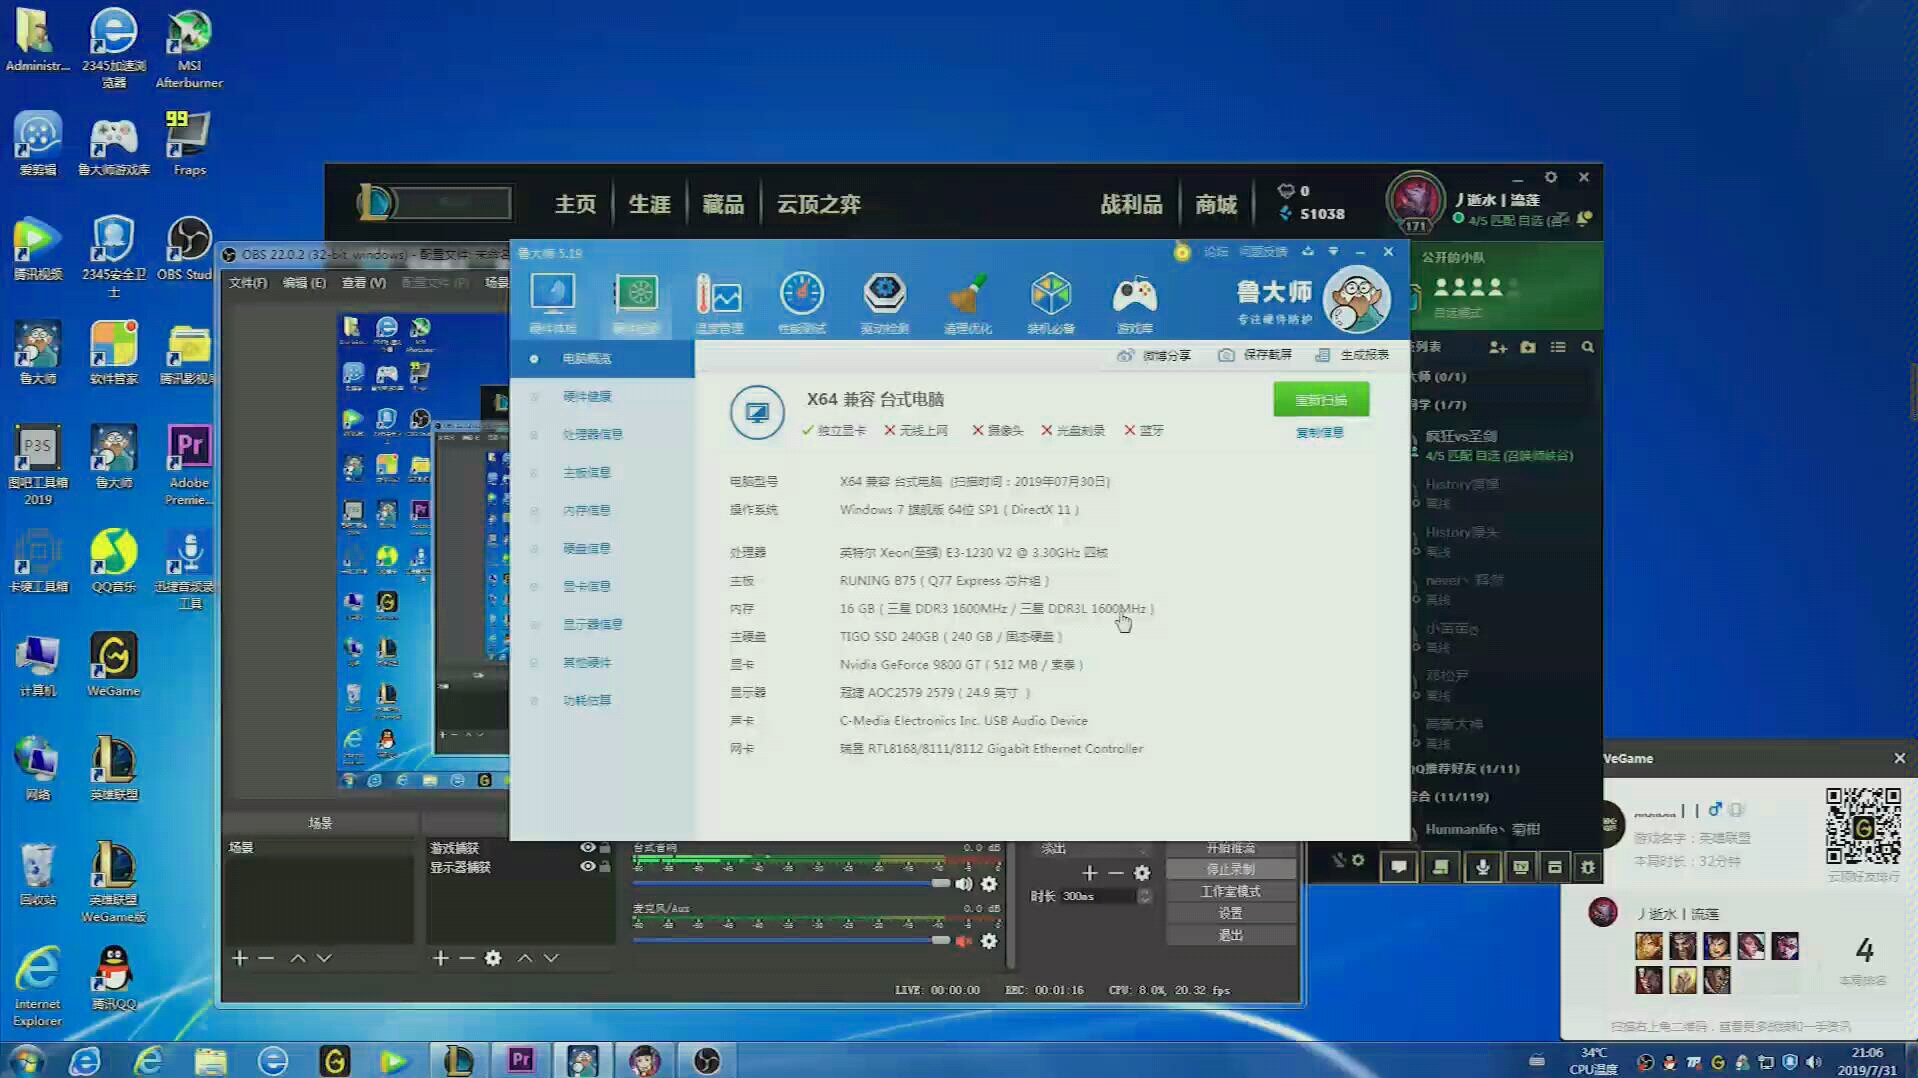Open 云顶之弈 tab in League client
Image resolution: width=1918 pixels, height=1078 pixels.
[x=819, y=204]
